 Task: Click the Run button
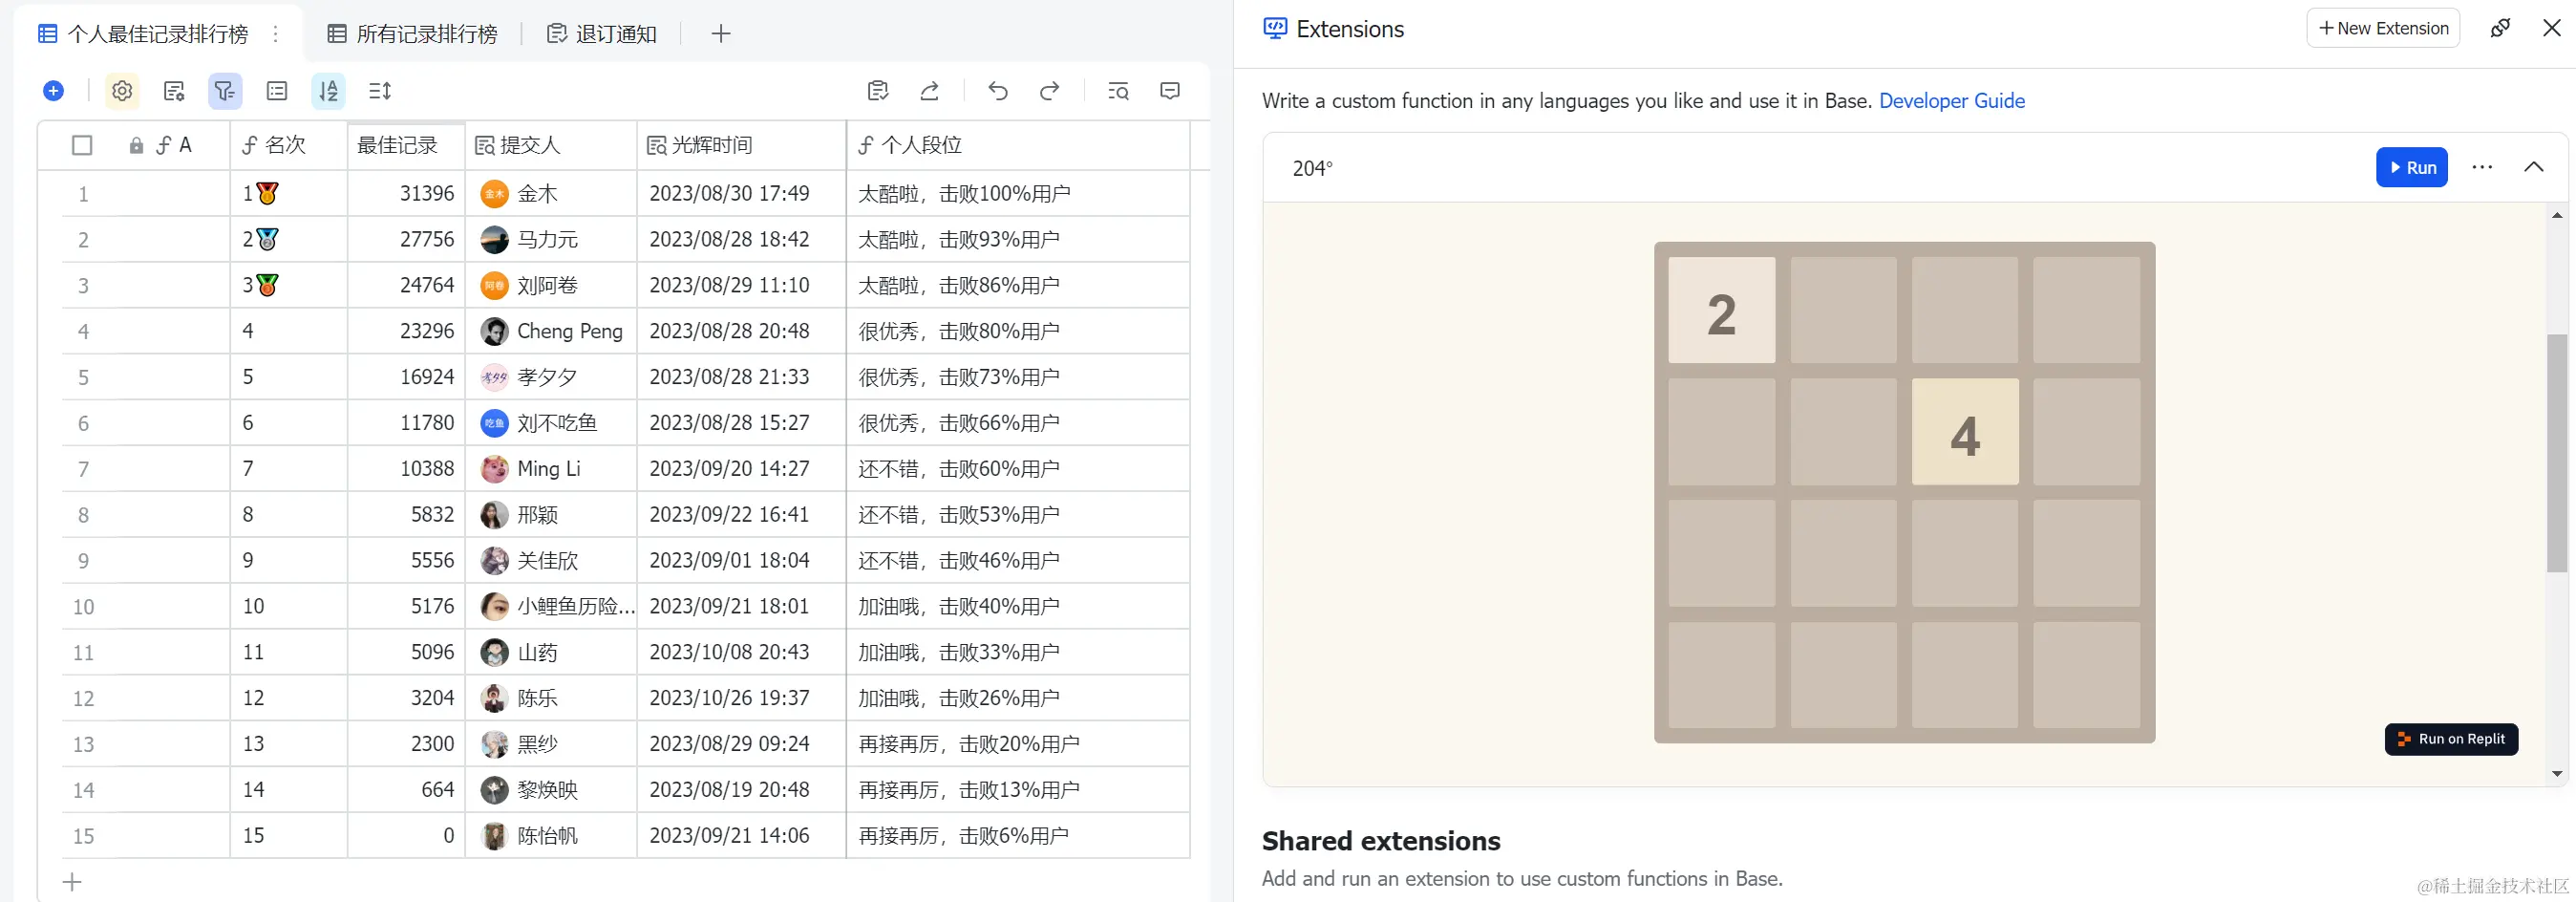[2412, 167]
